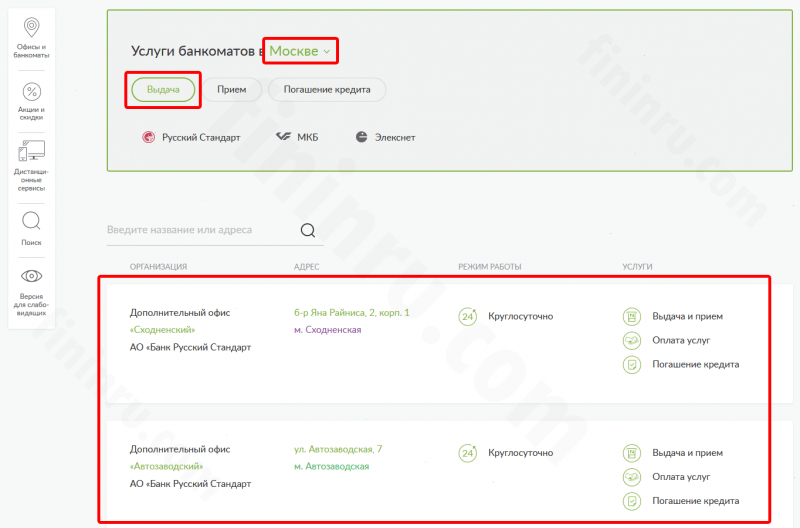The width and height of the screenshot is (800, 528).
Task: Click the Акции и скидки sidebar label
Action: pyautogui.click(x=31, y=113)
